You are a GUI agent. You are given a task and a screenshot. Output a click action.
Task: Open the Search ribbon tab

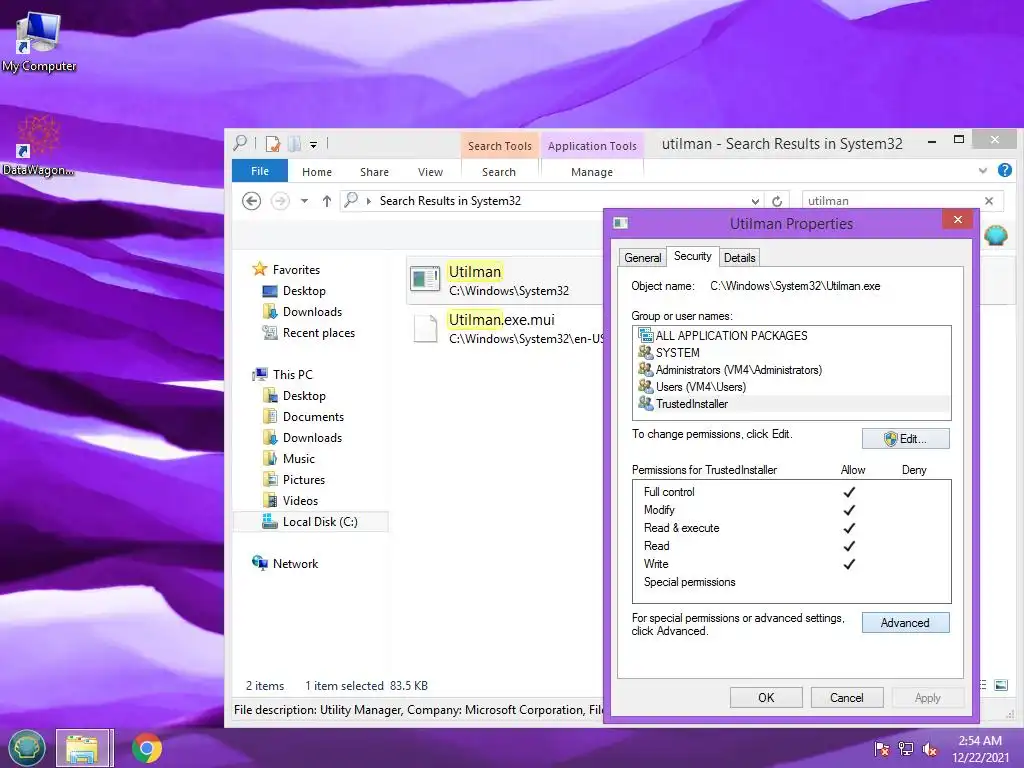[499, 172]
